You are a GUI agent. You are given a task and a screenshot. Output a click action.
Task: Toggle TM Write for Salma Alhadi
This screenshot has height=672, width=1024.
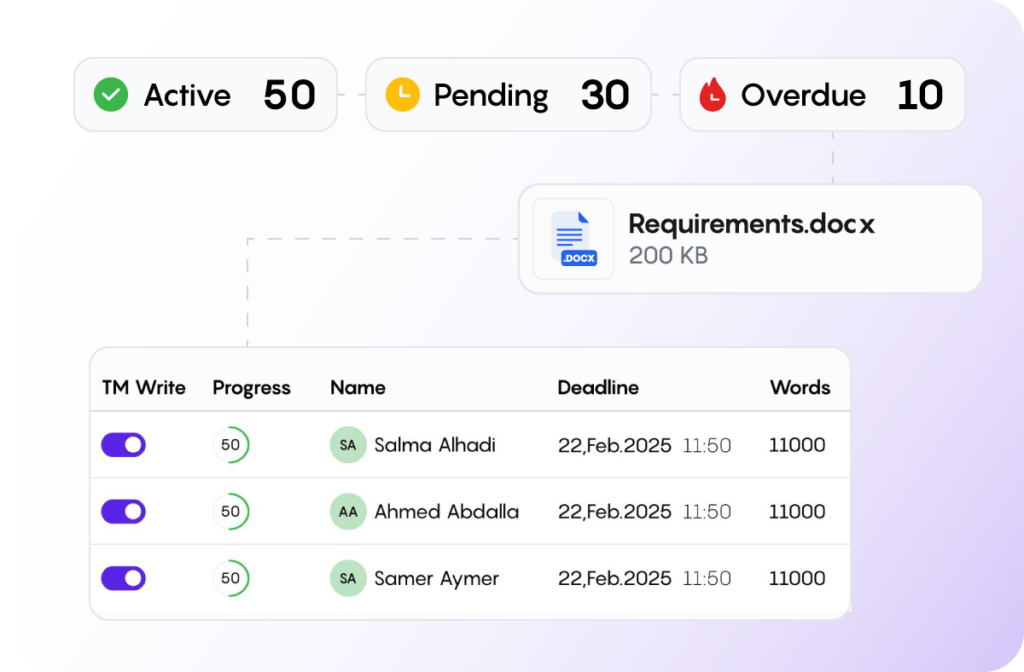tap(123, 444)
